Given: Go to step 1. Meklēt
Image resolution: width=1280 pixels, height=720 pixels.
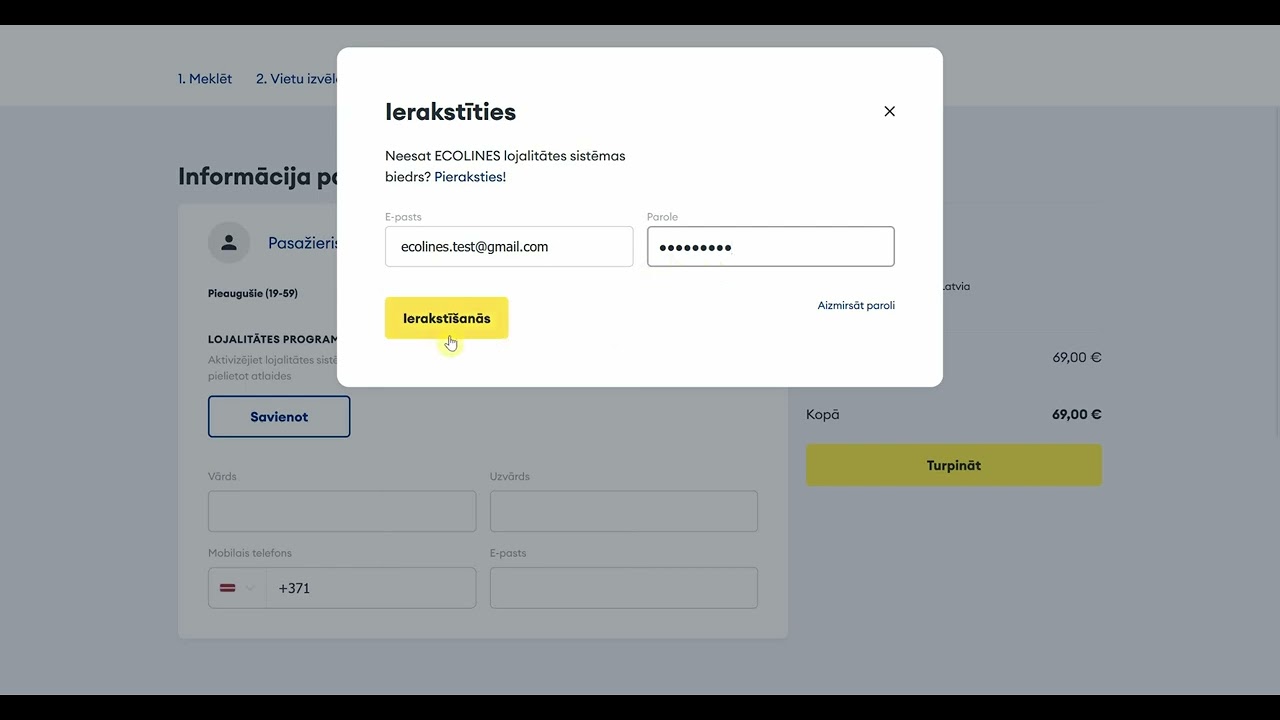Looking at the screenshot, I should pos(205,79).
